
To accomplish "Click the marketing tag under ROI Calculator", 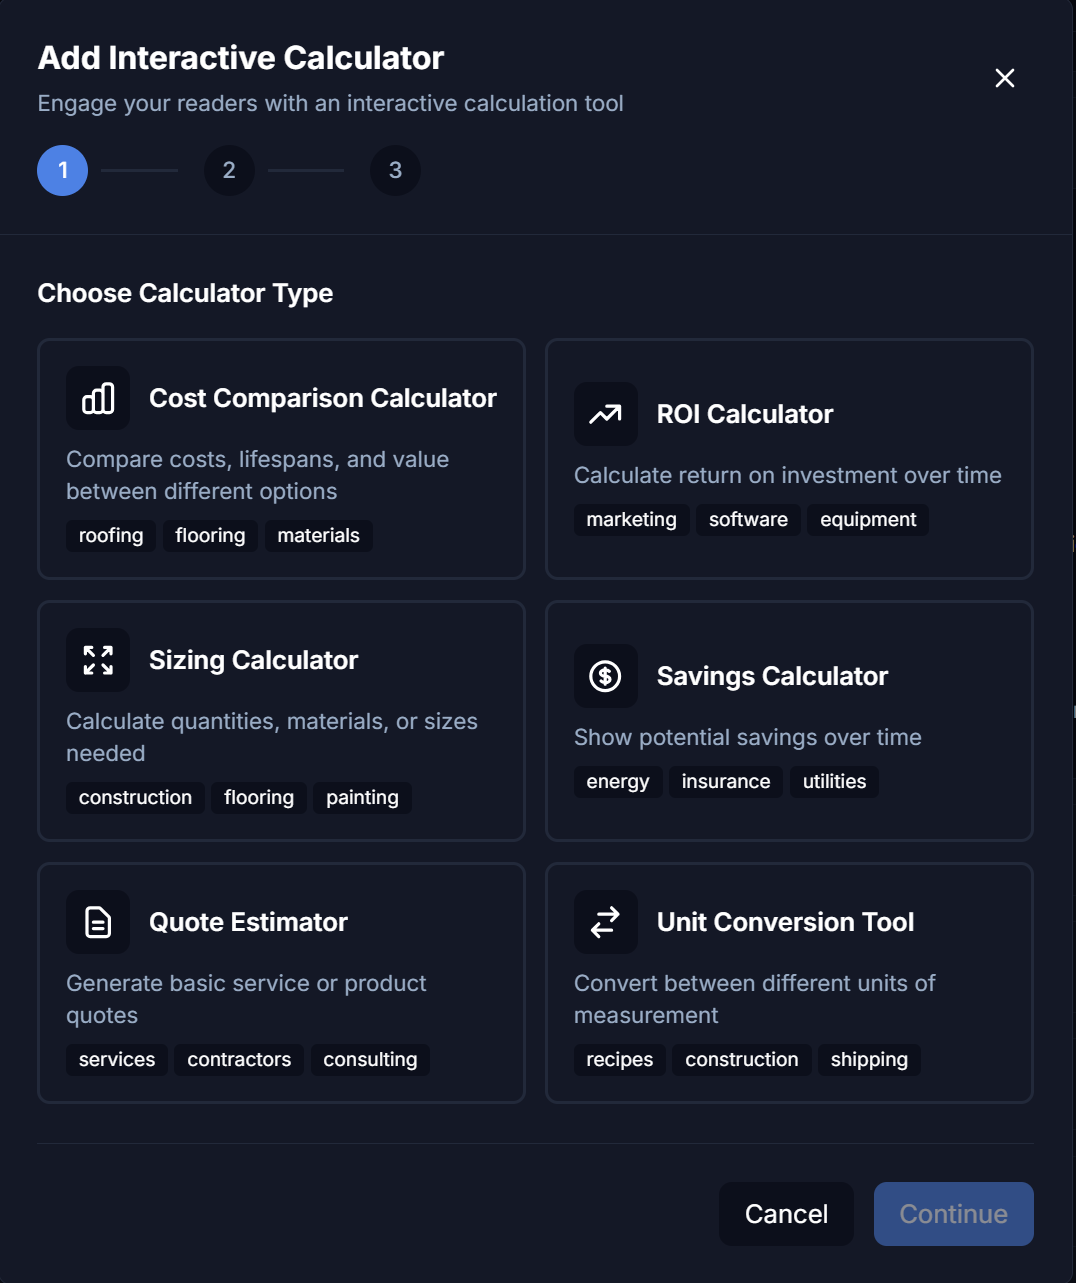I will tap(631, 519).
